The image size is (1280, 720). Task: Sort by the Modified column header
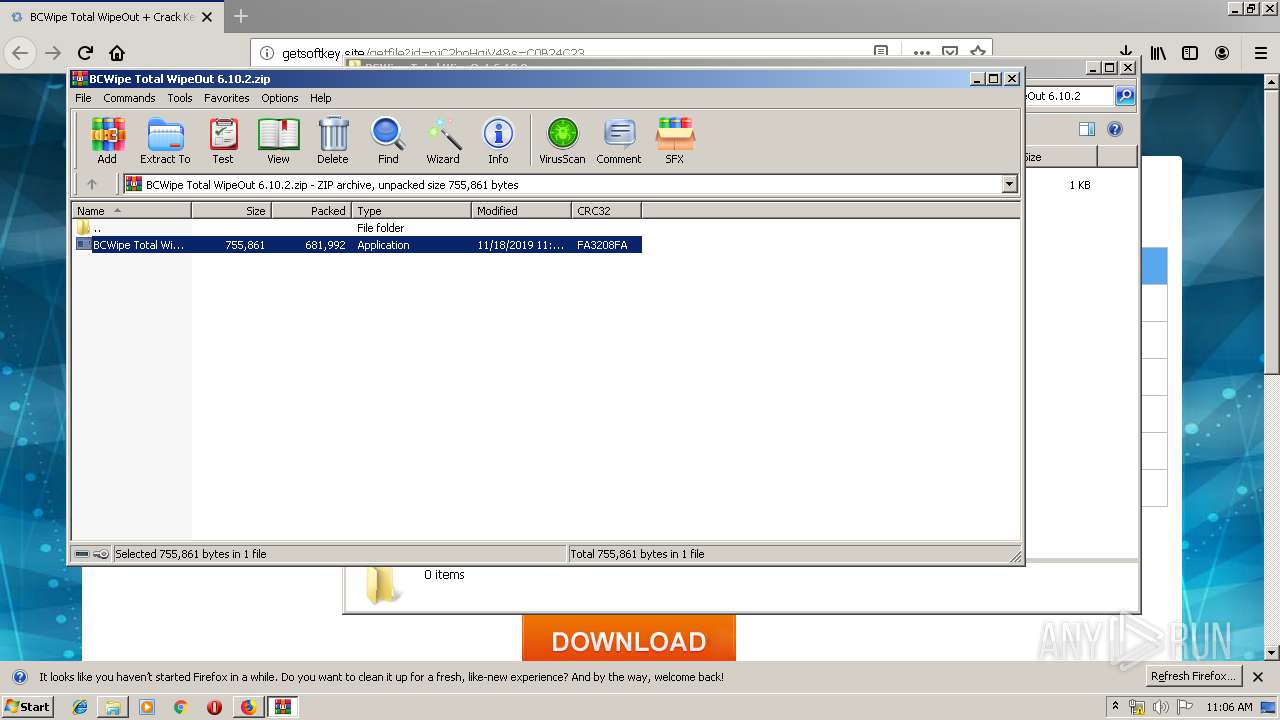[521, 211]
